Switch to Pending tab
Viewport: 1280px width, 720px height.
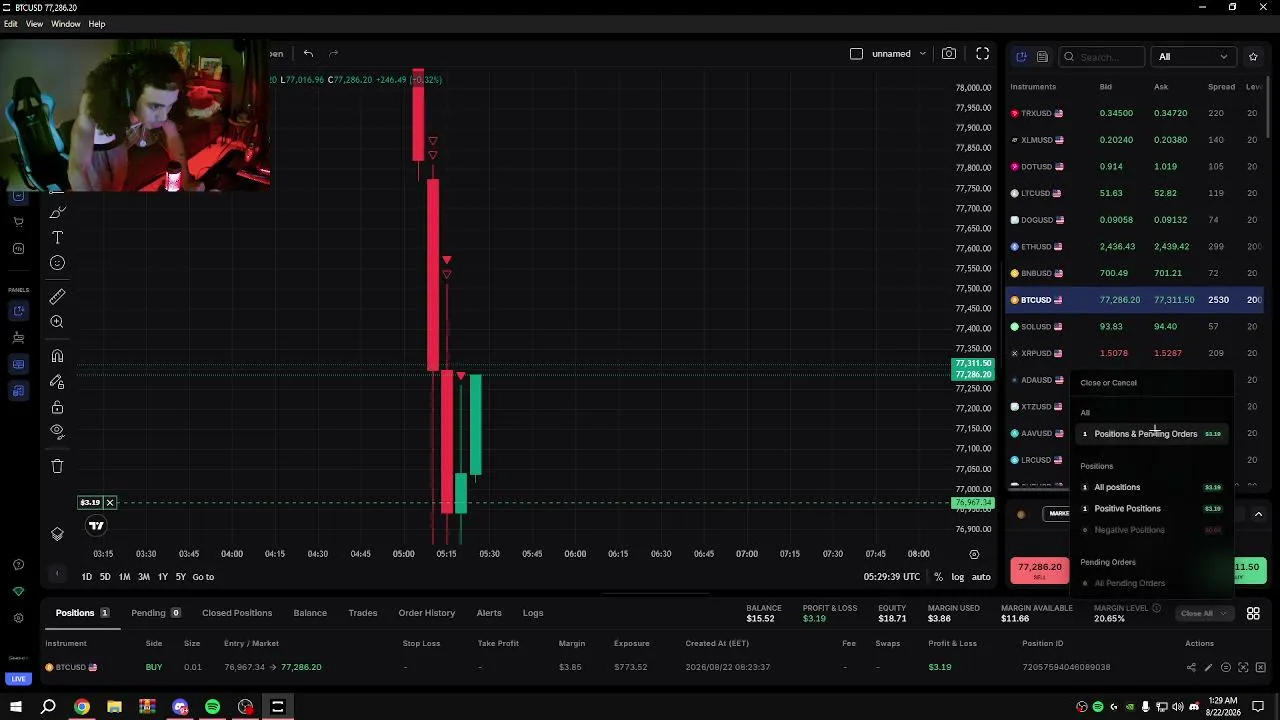coord(154,613)
